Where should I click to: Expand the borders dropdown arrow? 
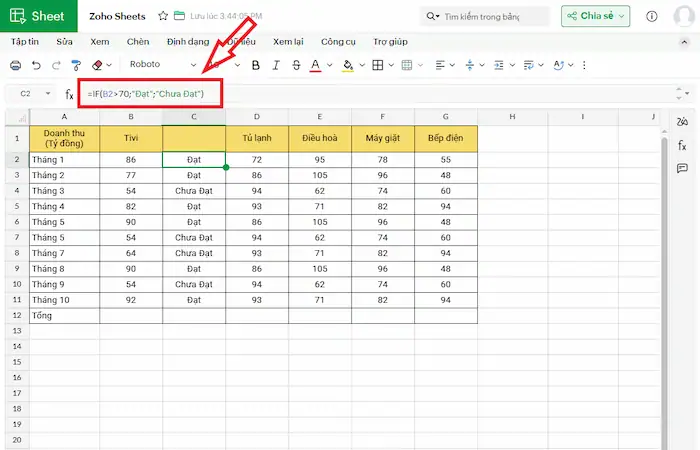[391, 65]
